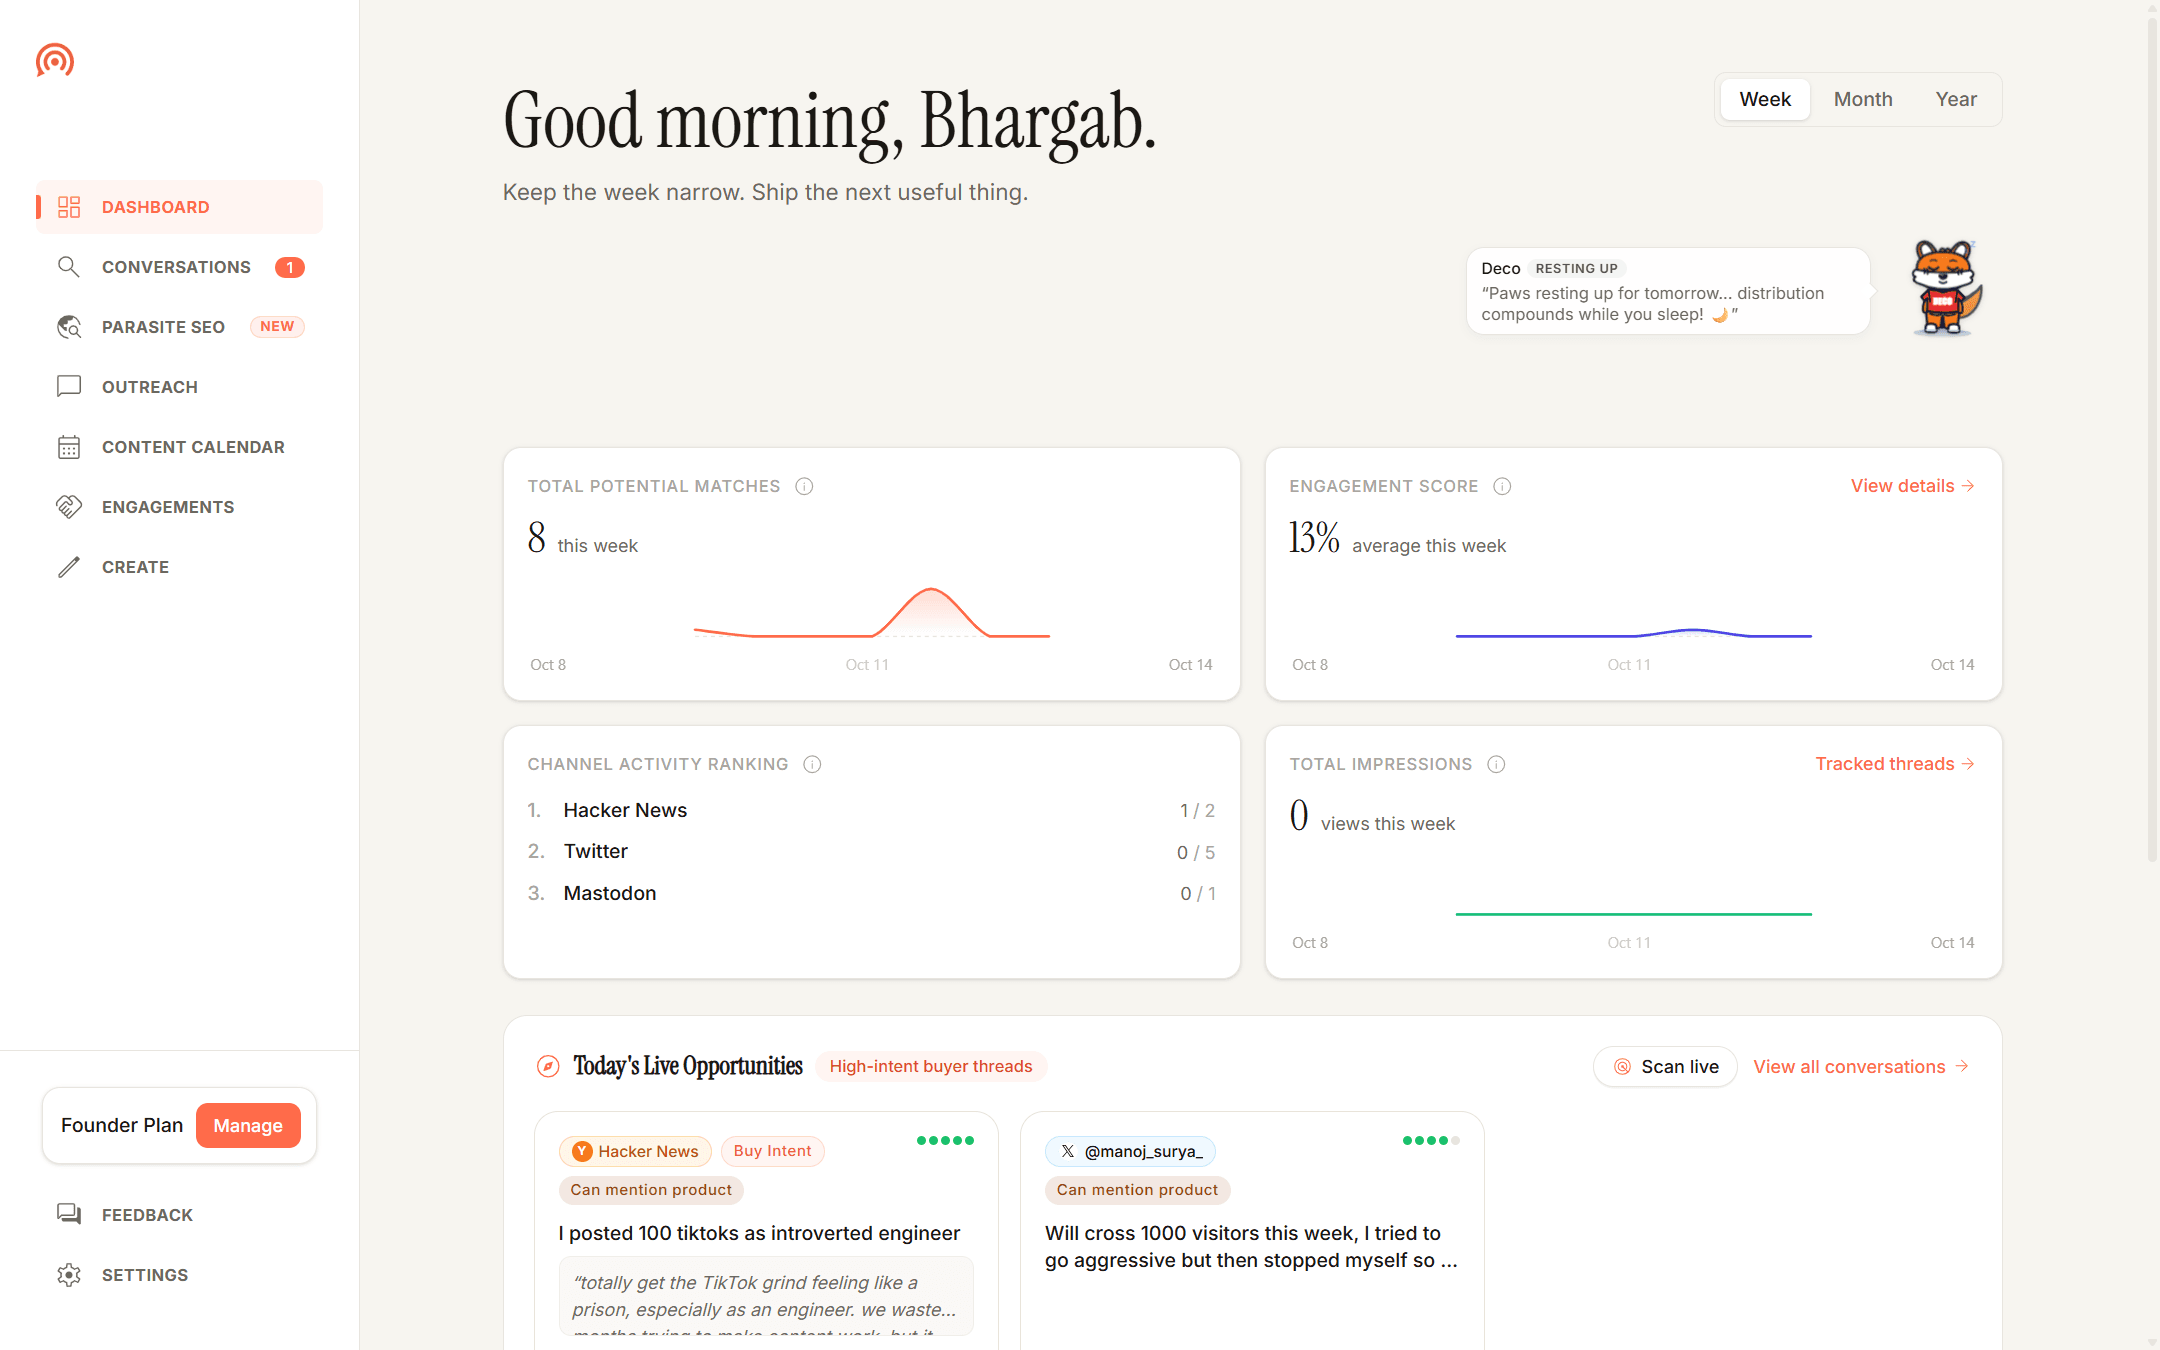Image resolution: width=2160 pixels, height=1350 pixels.
Task: Switch time range to Year
Action: tap(1956, 99)
